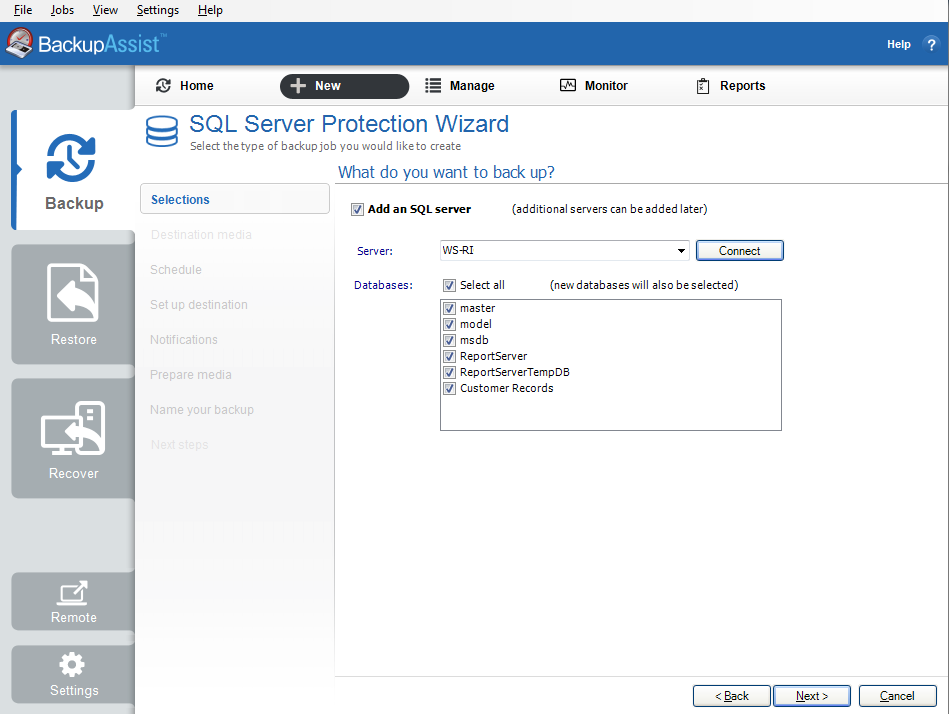This screenshot has height=714, width=949.
Task: Click the Set up destination wizard step
Action: pos(199,305)
